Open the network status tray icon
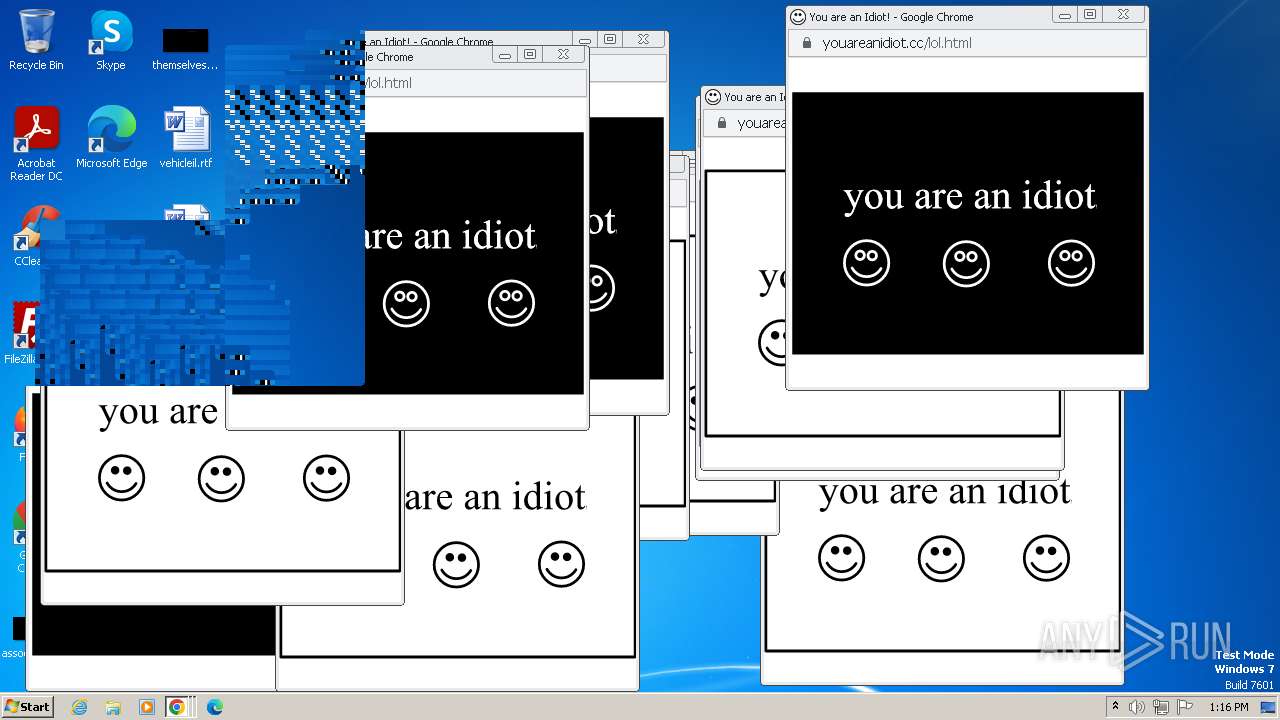 coord(1161,707)
